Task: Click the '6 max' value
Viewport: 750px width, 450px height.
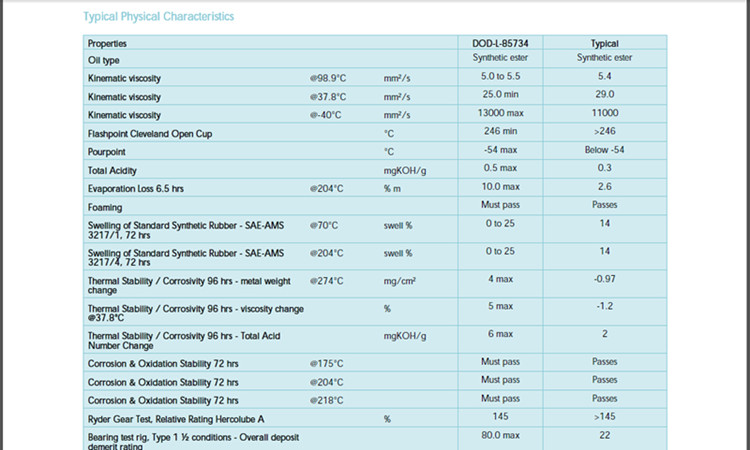Action: pos(500,334)
